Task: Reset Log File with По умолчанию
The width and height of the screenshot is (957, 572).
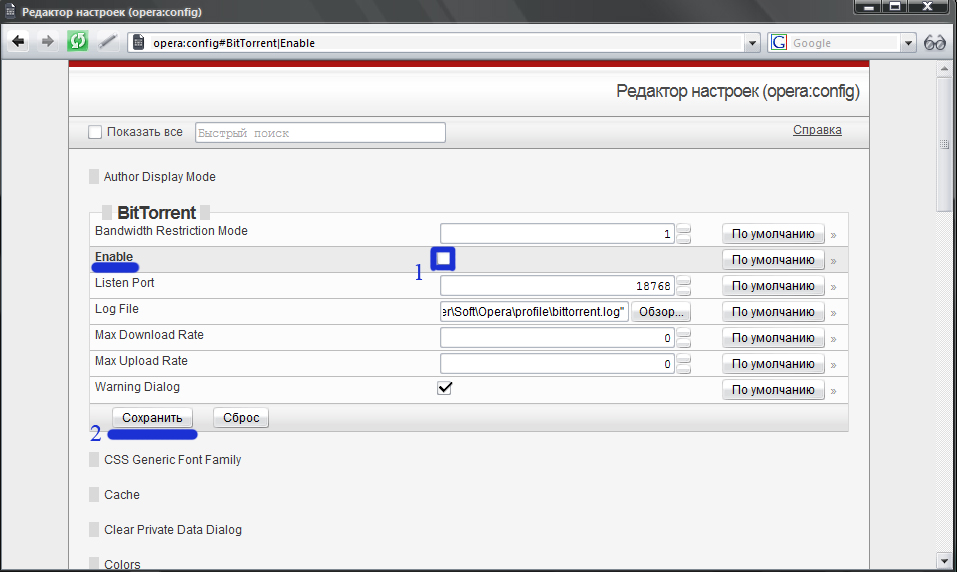Action: tap(773, 312)
